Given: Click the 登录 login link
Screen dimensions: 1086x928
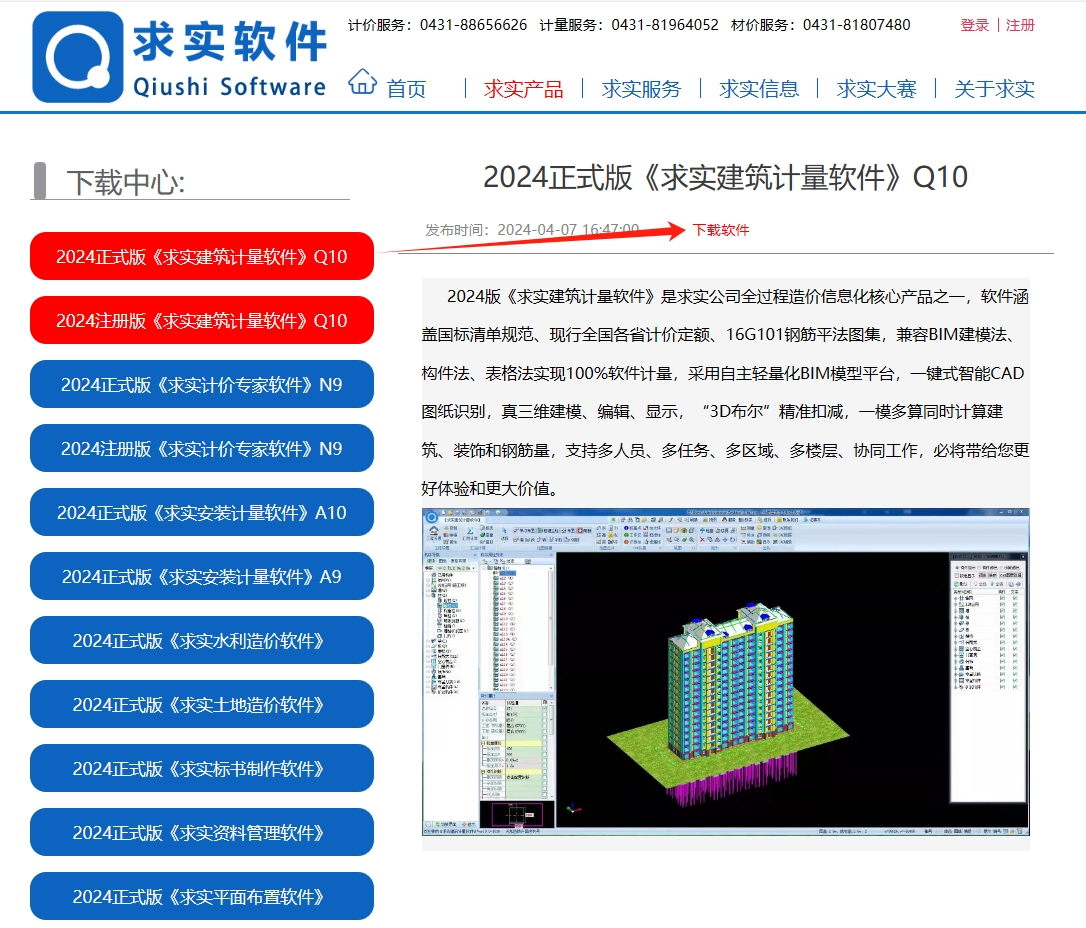Looking at the screenshot, I should [974, 25].
